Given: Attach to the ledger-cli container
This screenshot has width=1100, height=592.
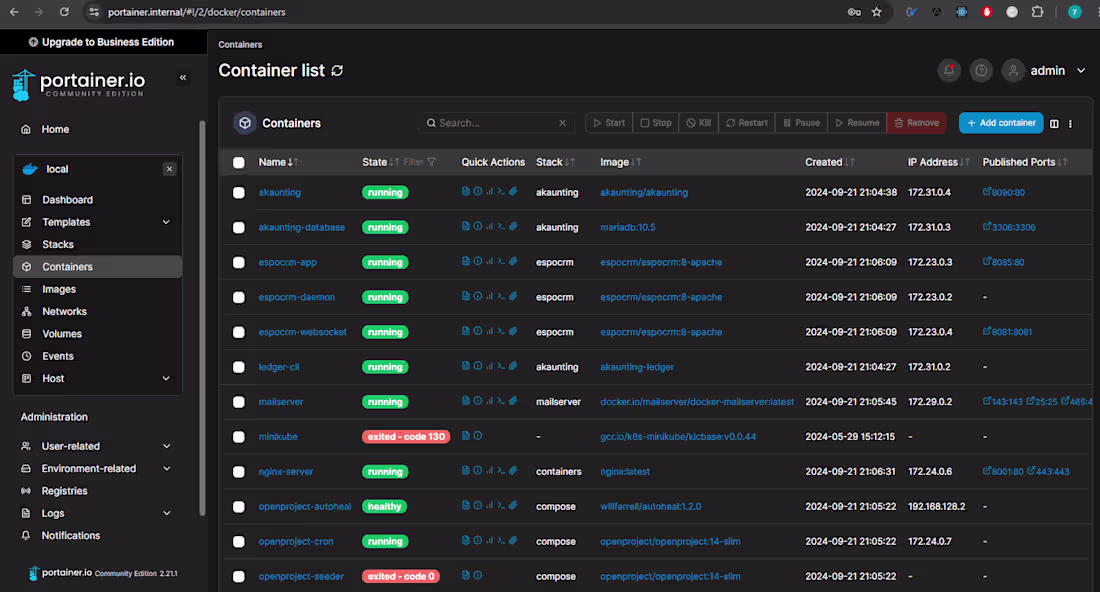Looking at the screenshot, I should coord(513,366).
